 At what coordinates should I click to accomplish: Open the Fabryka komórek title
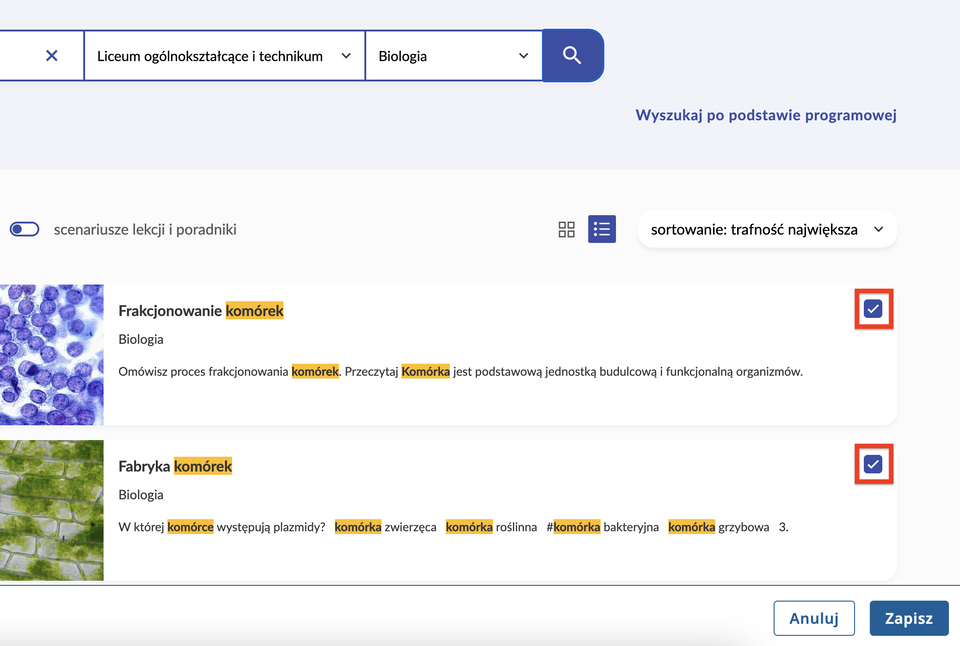tap(175, 466)
